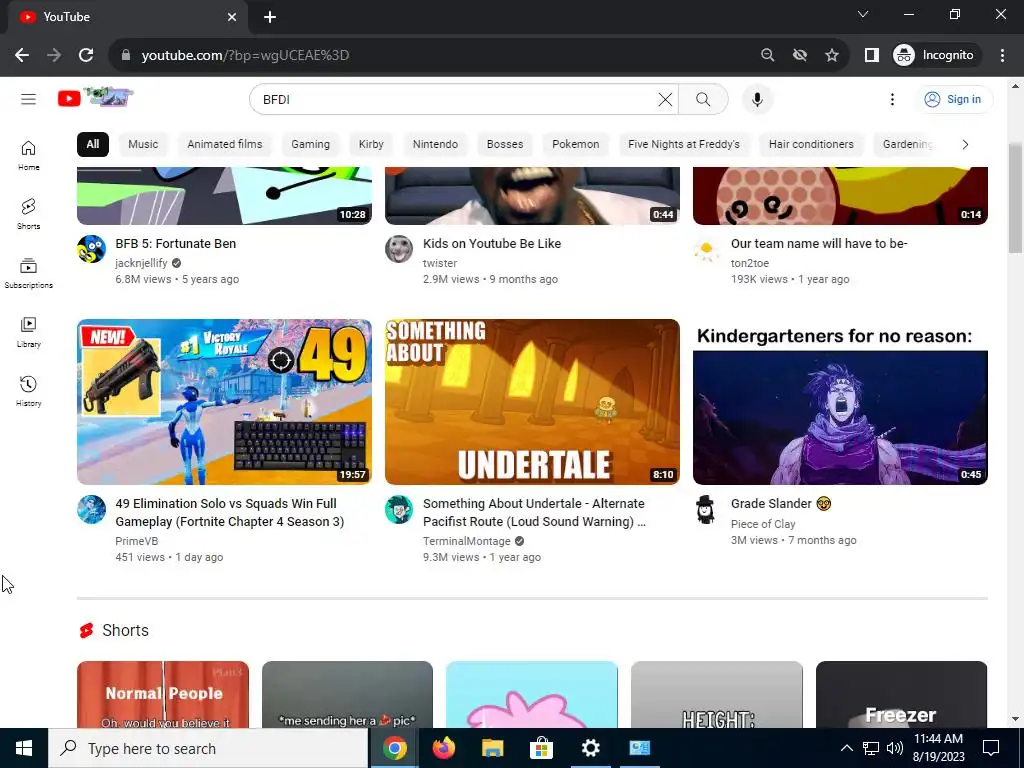This screenshot has height=768, width=1024.
Task: Click the magnifying glass search button
Action: click(x=703, y=99)
